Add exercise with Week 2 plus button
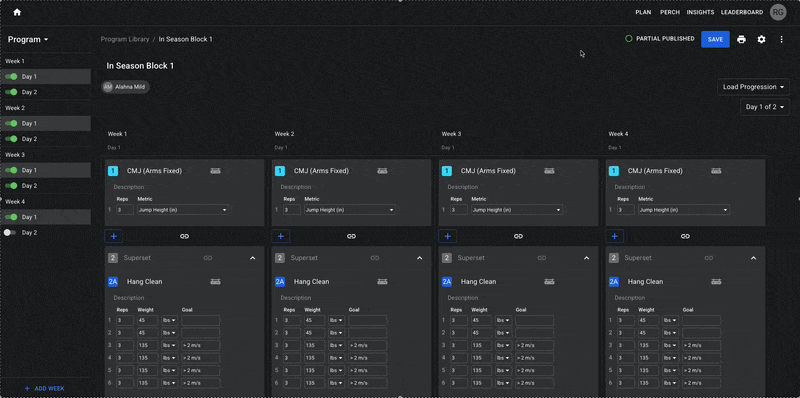 pyautogui.click(x=281, y=236)
